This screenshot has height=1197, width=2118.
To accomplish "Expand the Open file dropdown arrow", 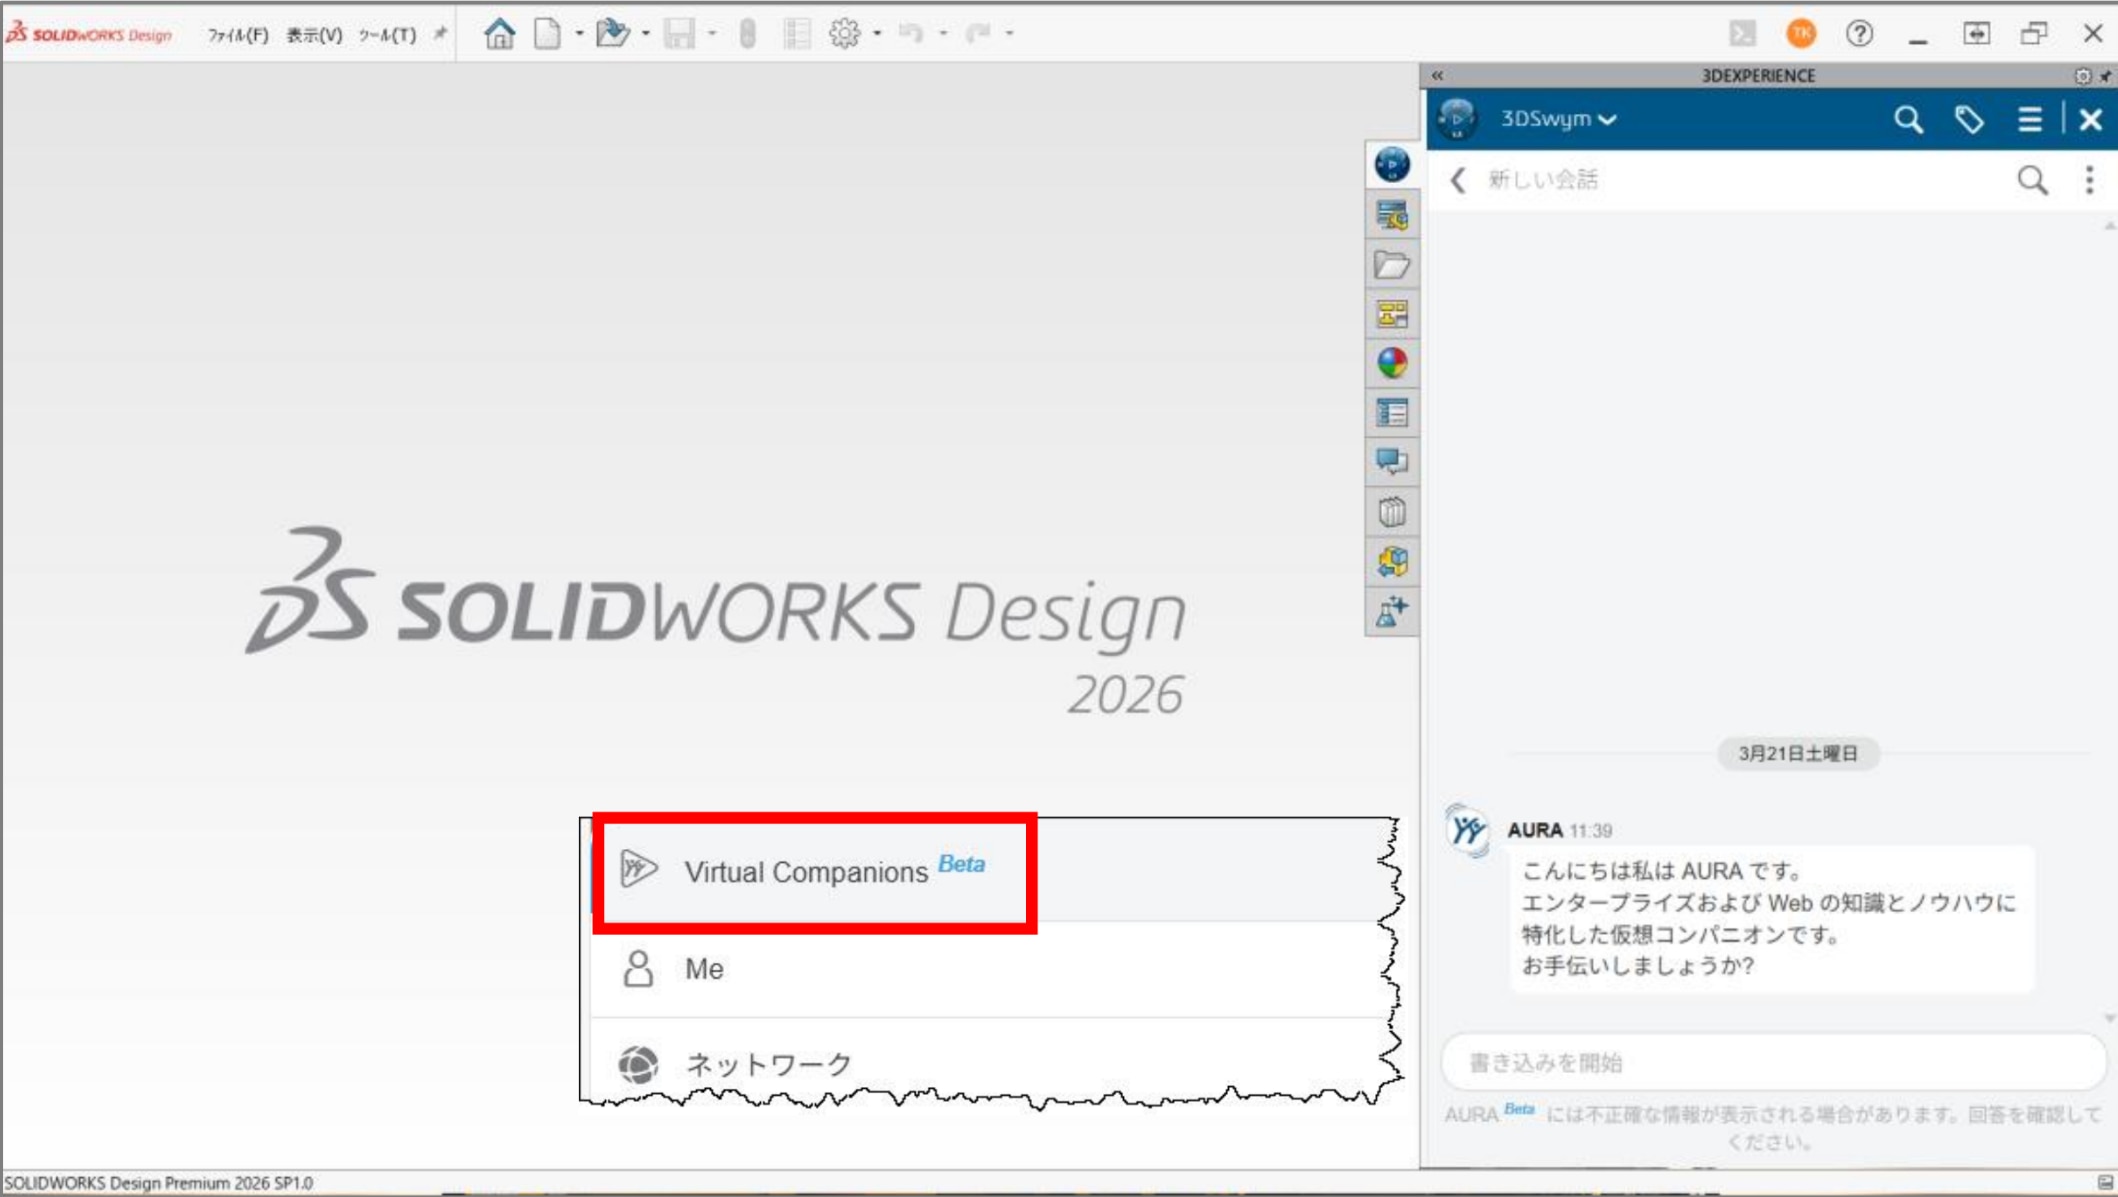I will pos(646,34).
